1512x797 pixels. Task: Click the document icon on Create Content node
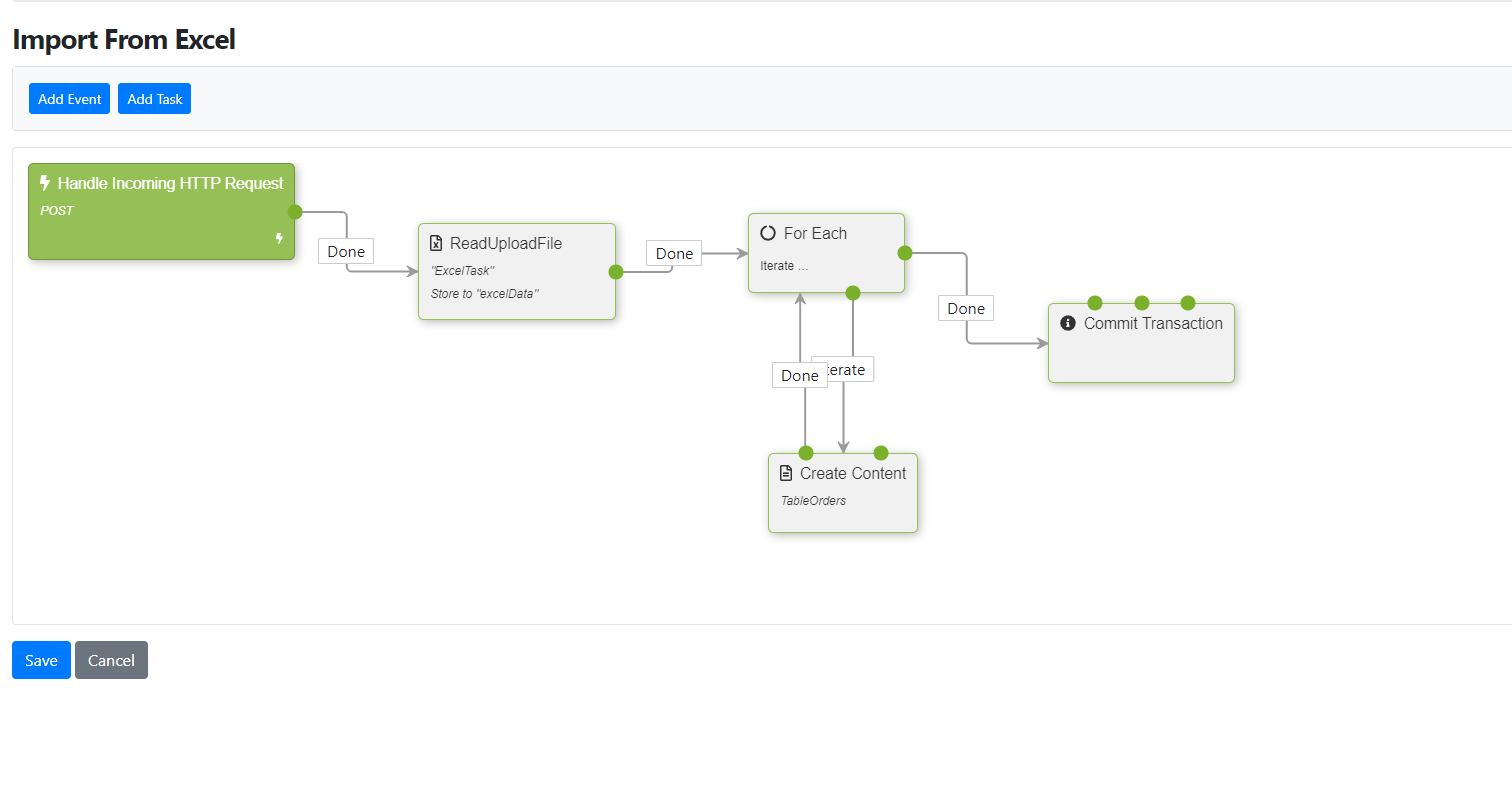point(786,473)
